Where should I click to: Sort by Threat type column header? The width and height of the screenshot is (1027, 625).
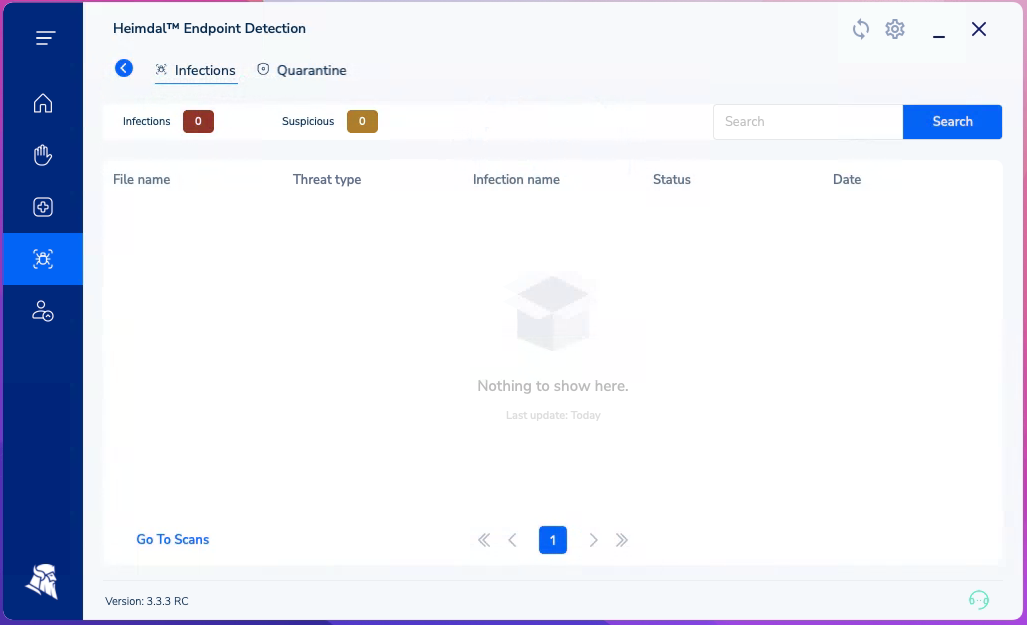click(327, 180)
